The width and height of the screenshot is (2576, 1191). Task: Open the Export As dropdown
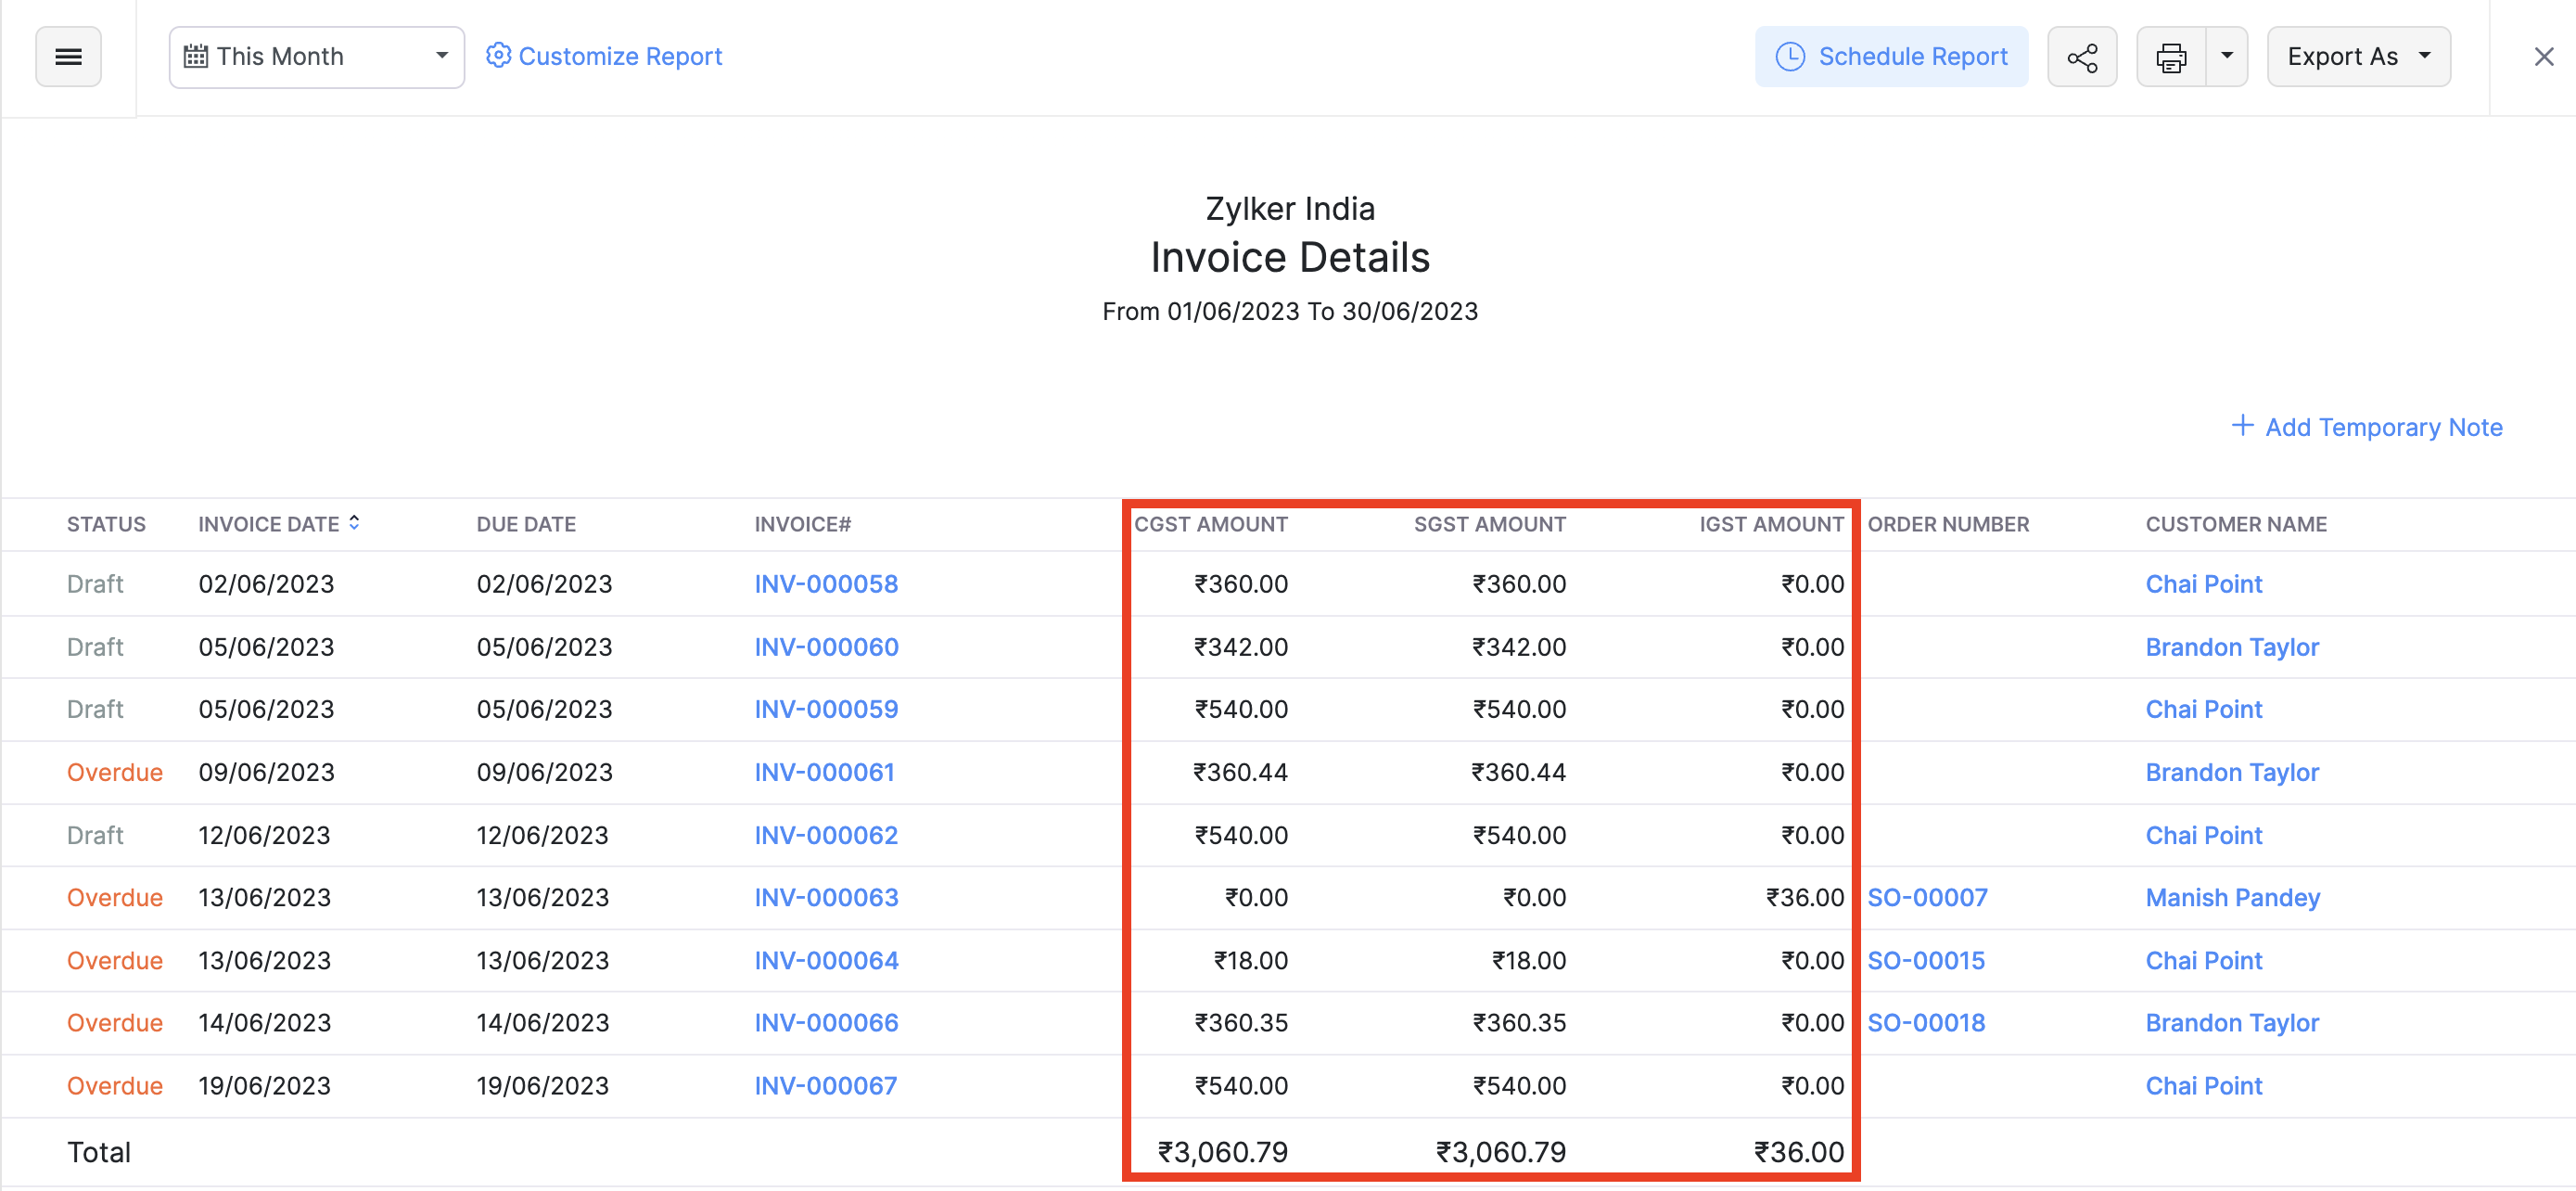(x=2357, y=57)
